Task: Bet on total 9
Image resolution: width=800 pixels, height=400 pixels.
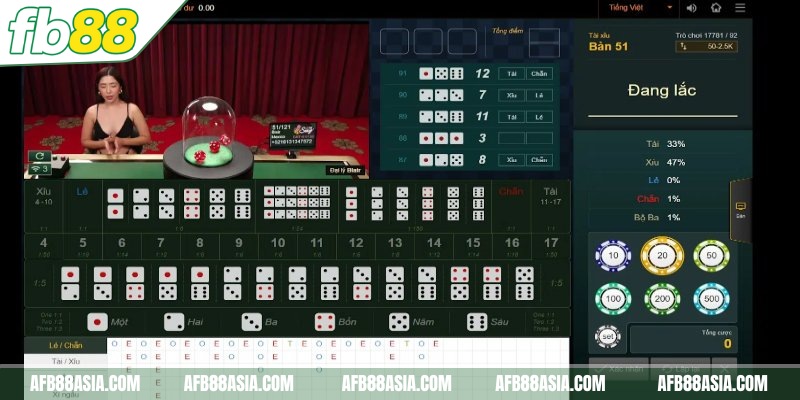Action: coord(239,247)
